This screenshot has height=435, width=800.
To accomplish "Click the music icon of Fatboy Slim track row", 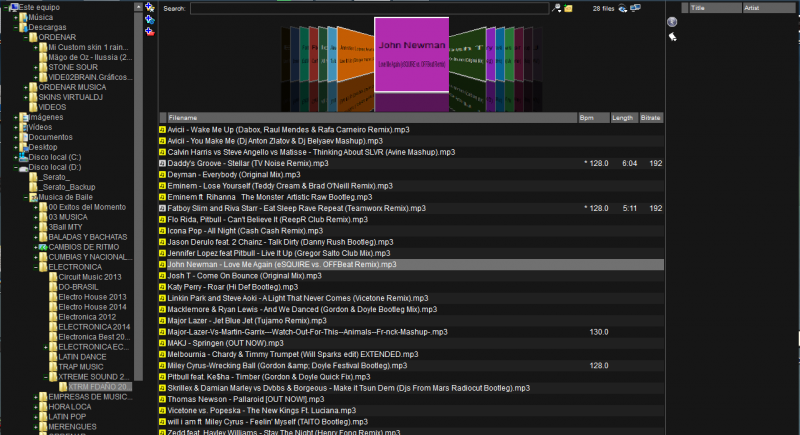I will point(162,209).
